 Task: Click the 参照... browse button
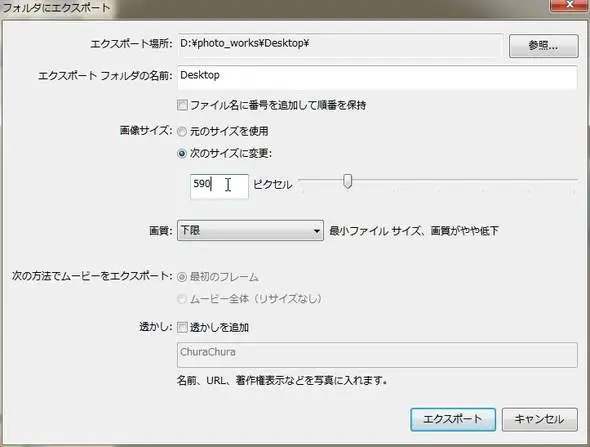point(544,46)
